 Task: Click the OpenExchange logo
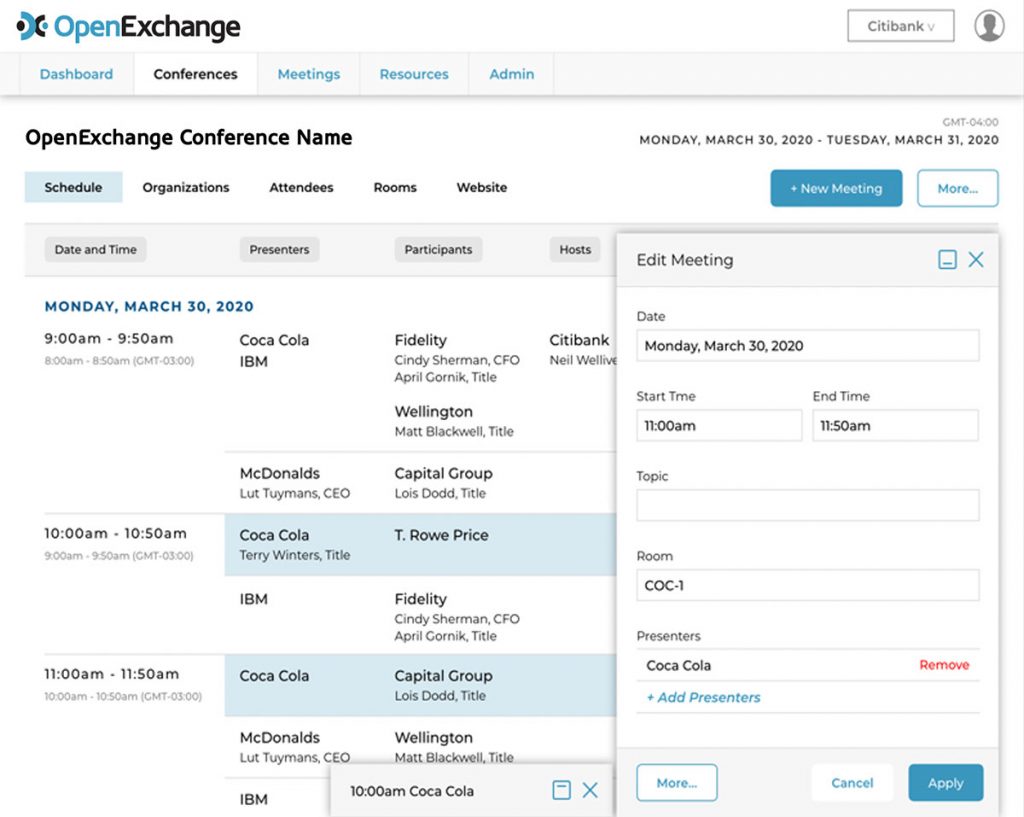129,26
